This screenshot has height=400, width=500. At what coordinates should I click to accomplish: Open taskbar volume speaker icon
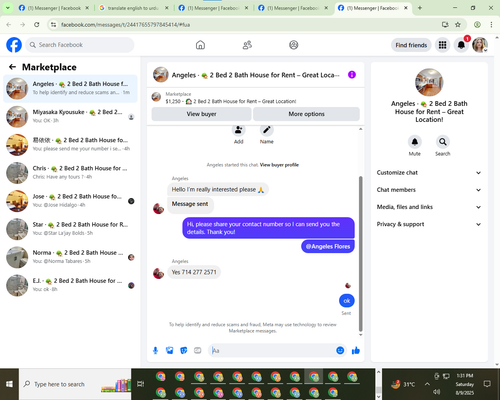coord(436,392)
